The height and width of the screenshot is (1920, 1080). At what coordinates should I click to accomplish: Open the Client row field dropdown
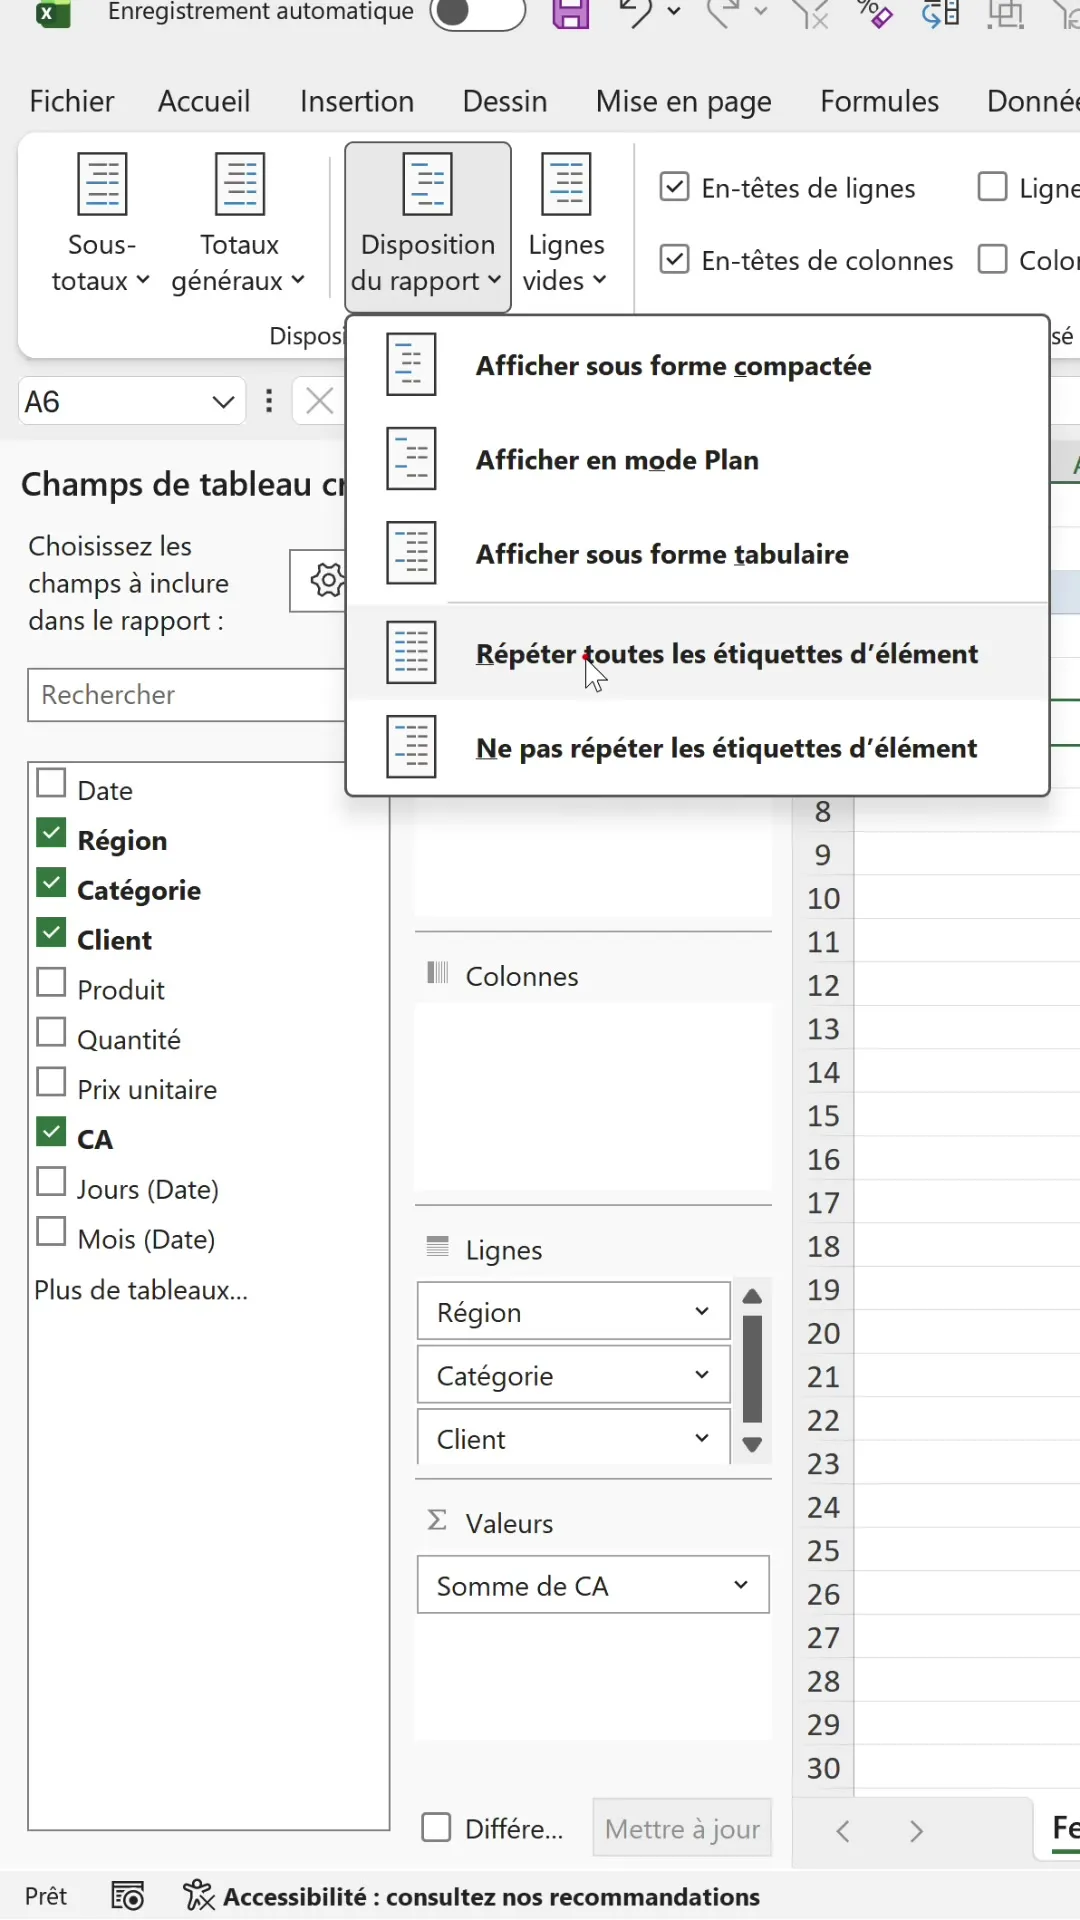(x=702, y=1438)
